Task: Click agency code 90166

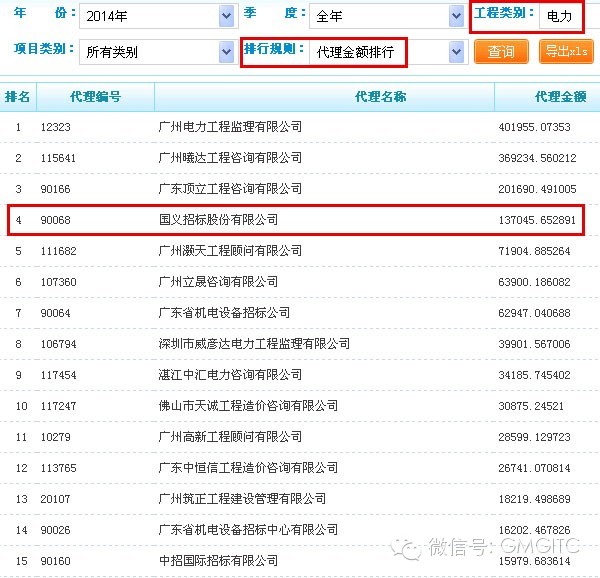Action: tap(55, 189)
